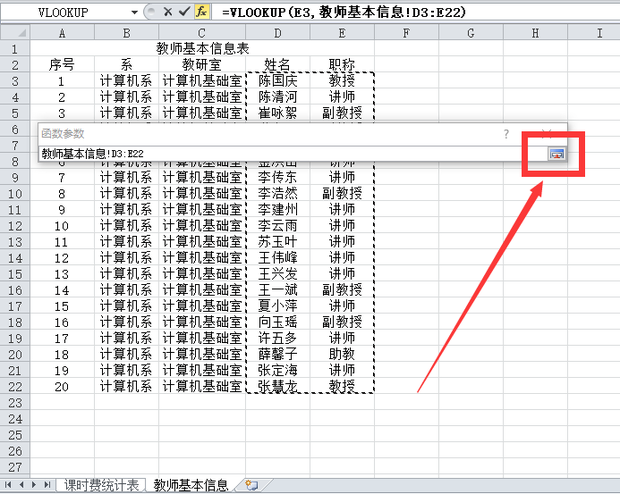Select column D header
The height and width of the screenshot is (494, 620).
[x=278, y=33]
